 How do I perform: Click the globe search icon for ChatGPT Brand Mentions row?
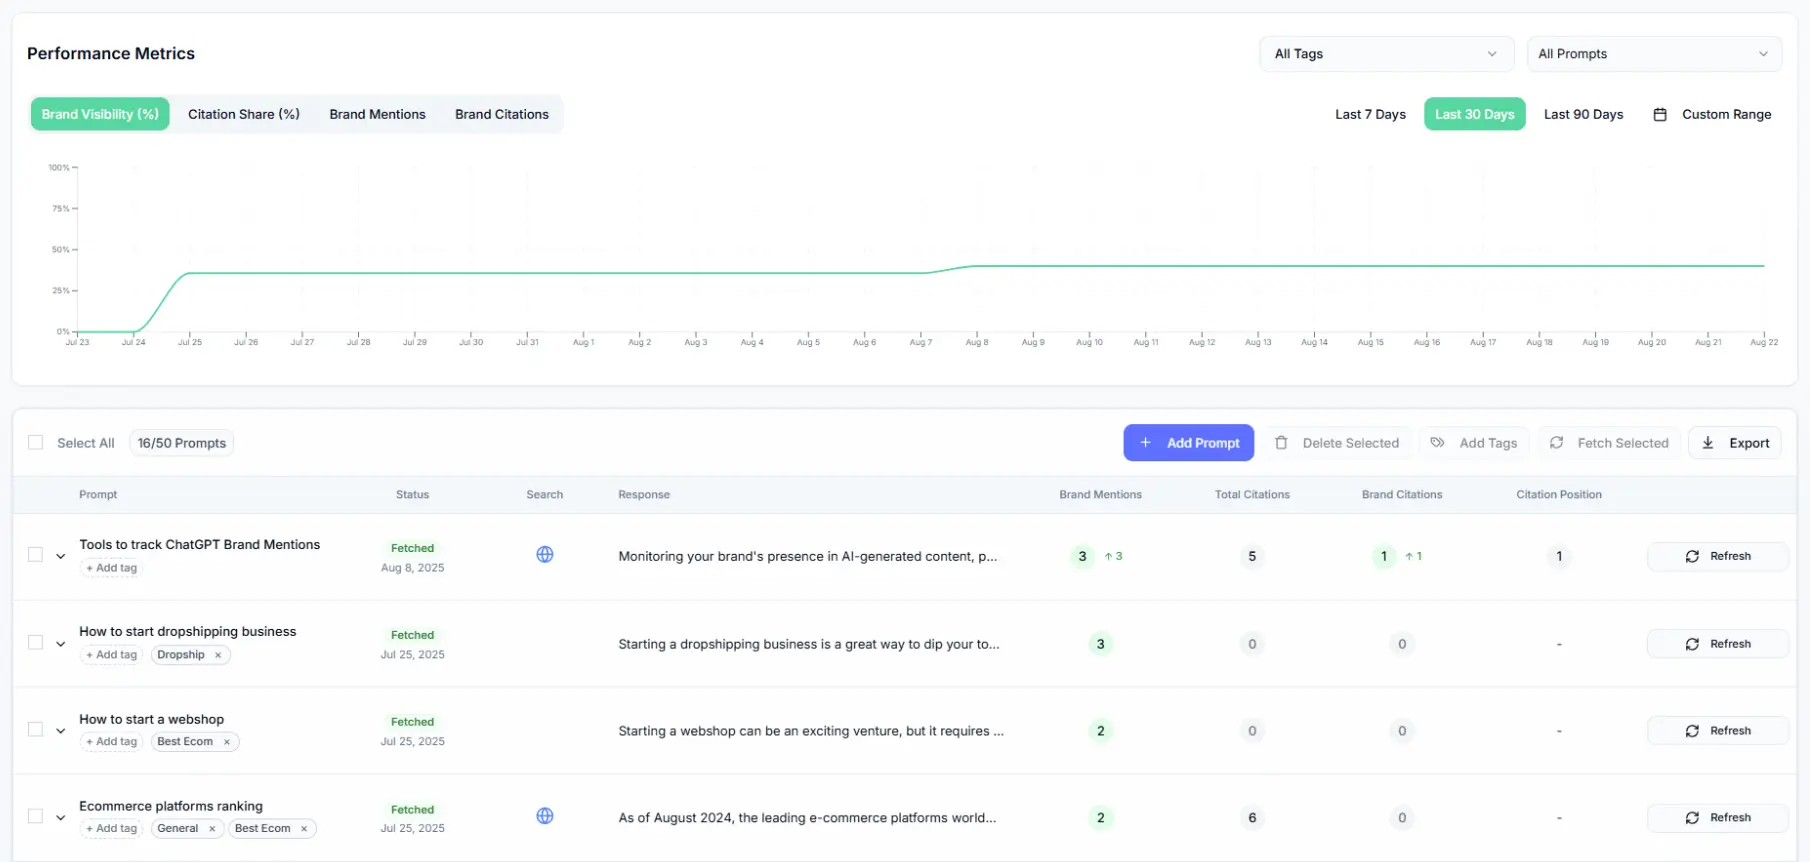(x=545, y=555)
